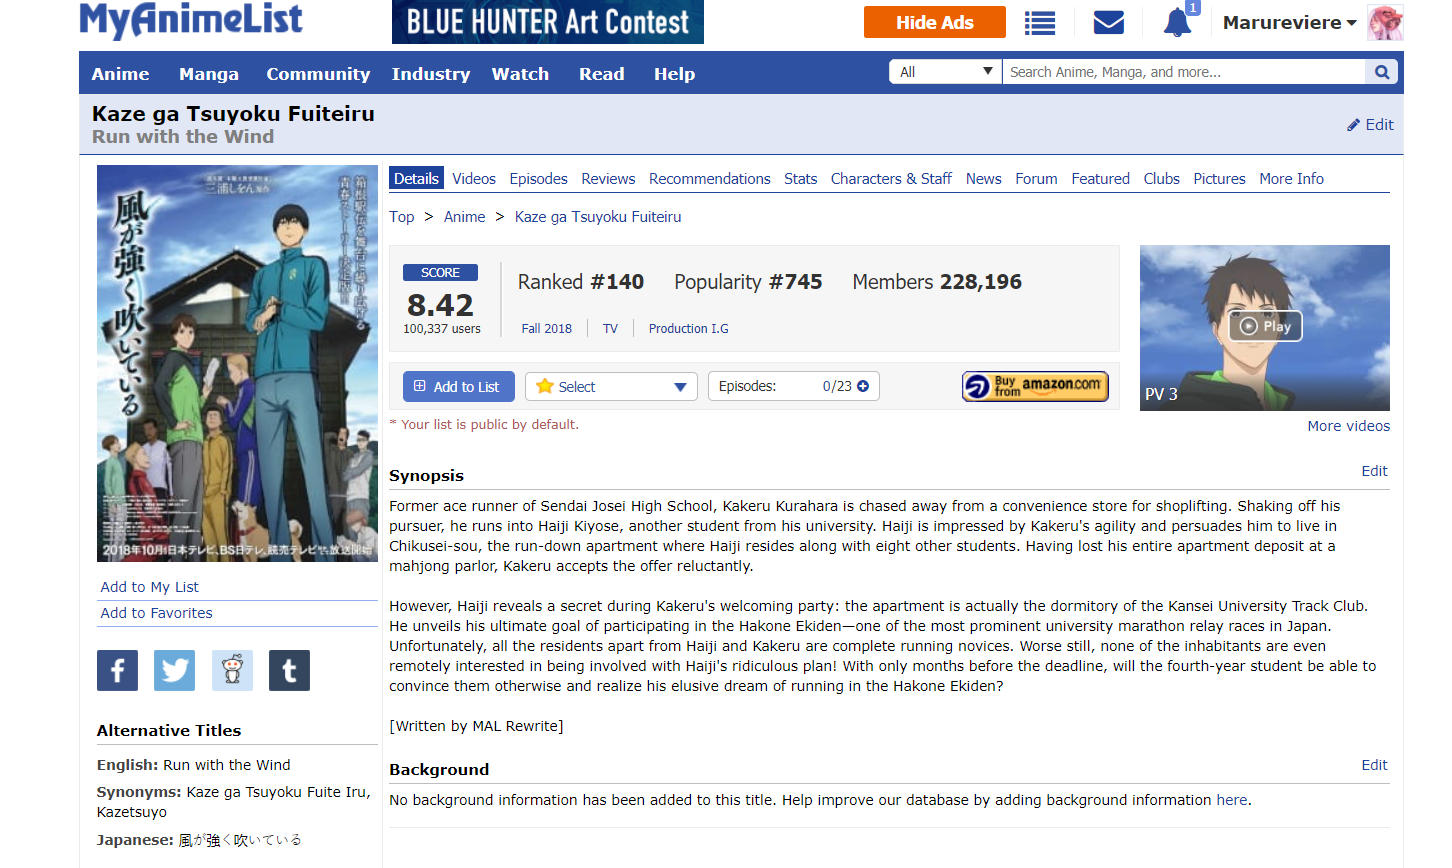The width and height of the screenshot is (1452, 868).
Task: Click the Popularity #745 text
Action: pyautogui.click(x=748, y=282)
